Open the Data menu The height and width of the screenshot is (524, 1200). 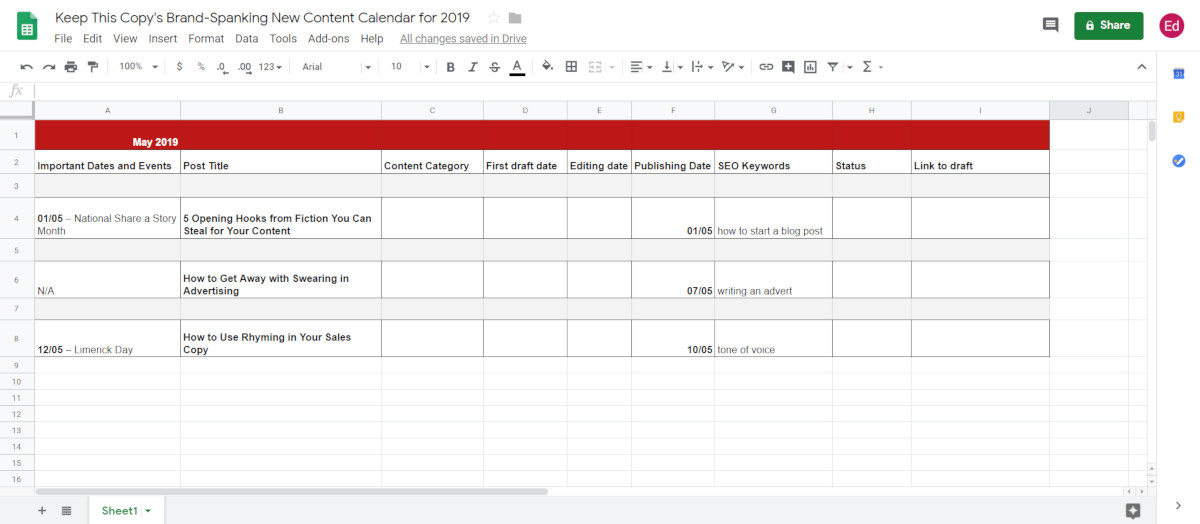click(247, 39)
